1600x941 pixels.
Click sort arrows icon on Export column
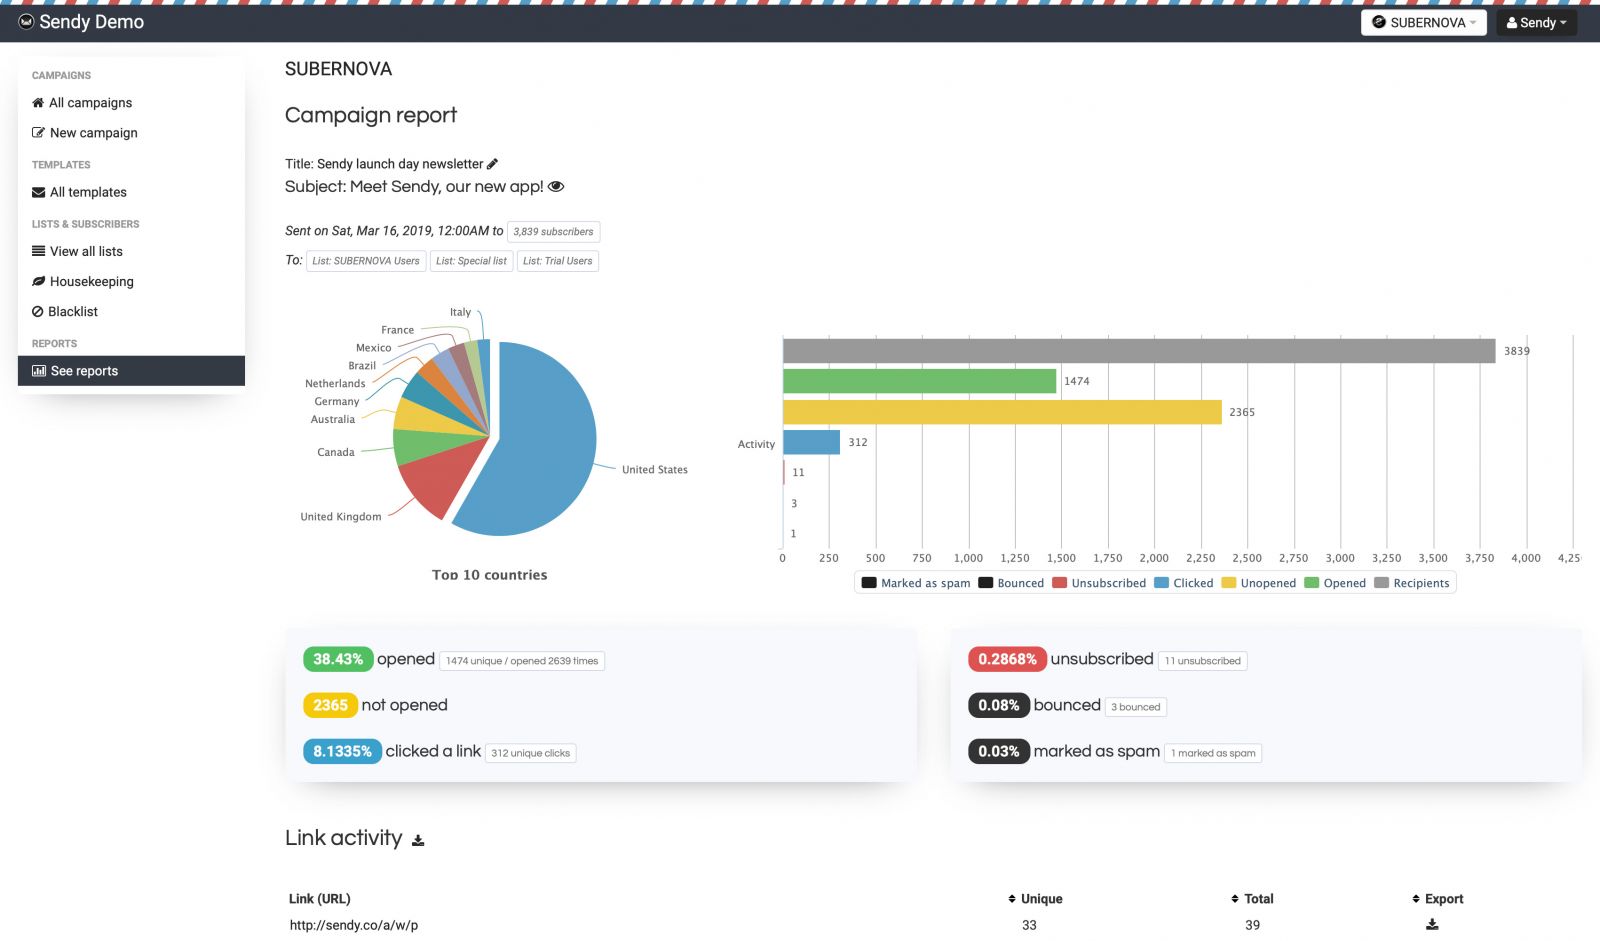click(1416, 899)
